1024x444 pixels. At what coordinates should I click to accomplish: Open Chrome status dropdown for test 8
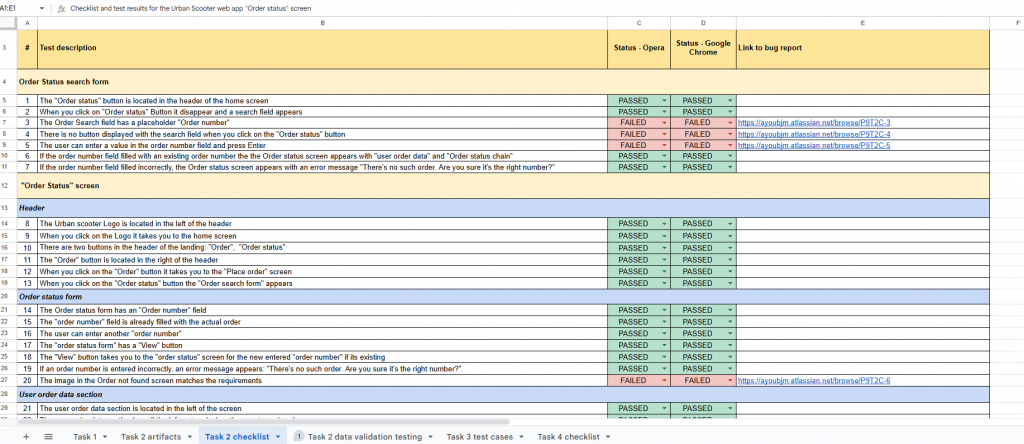click(730, 224)
